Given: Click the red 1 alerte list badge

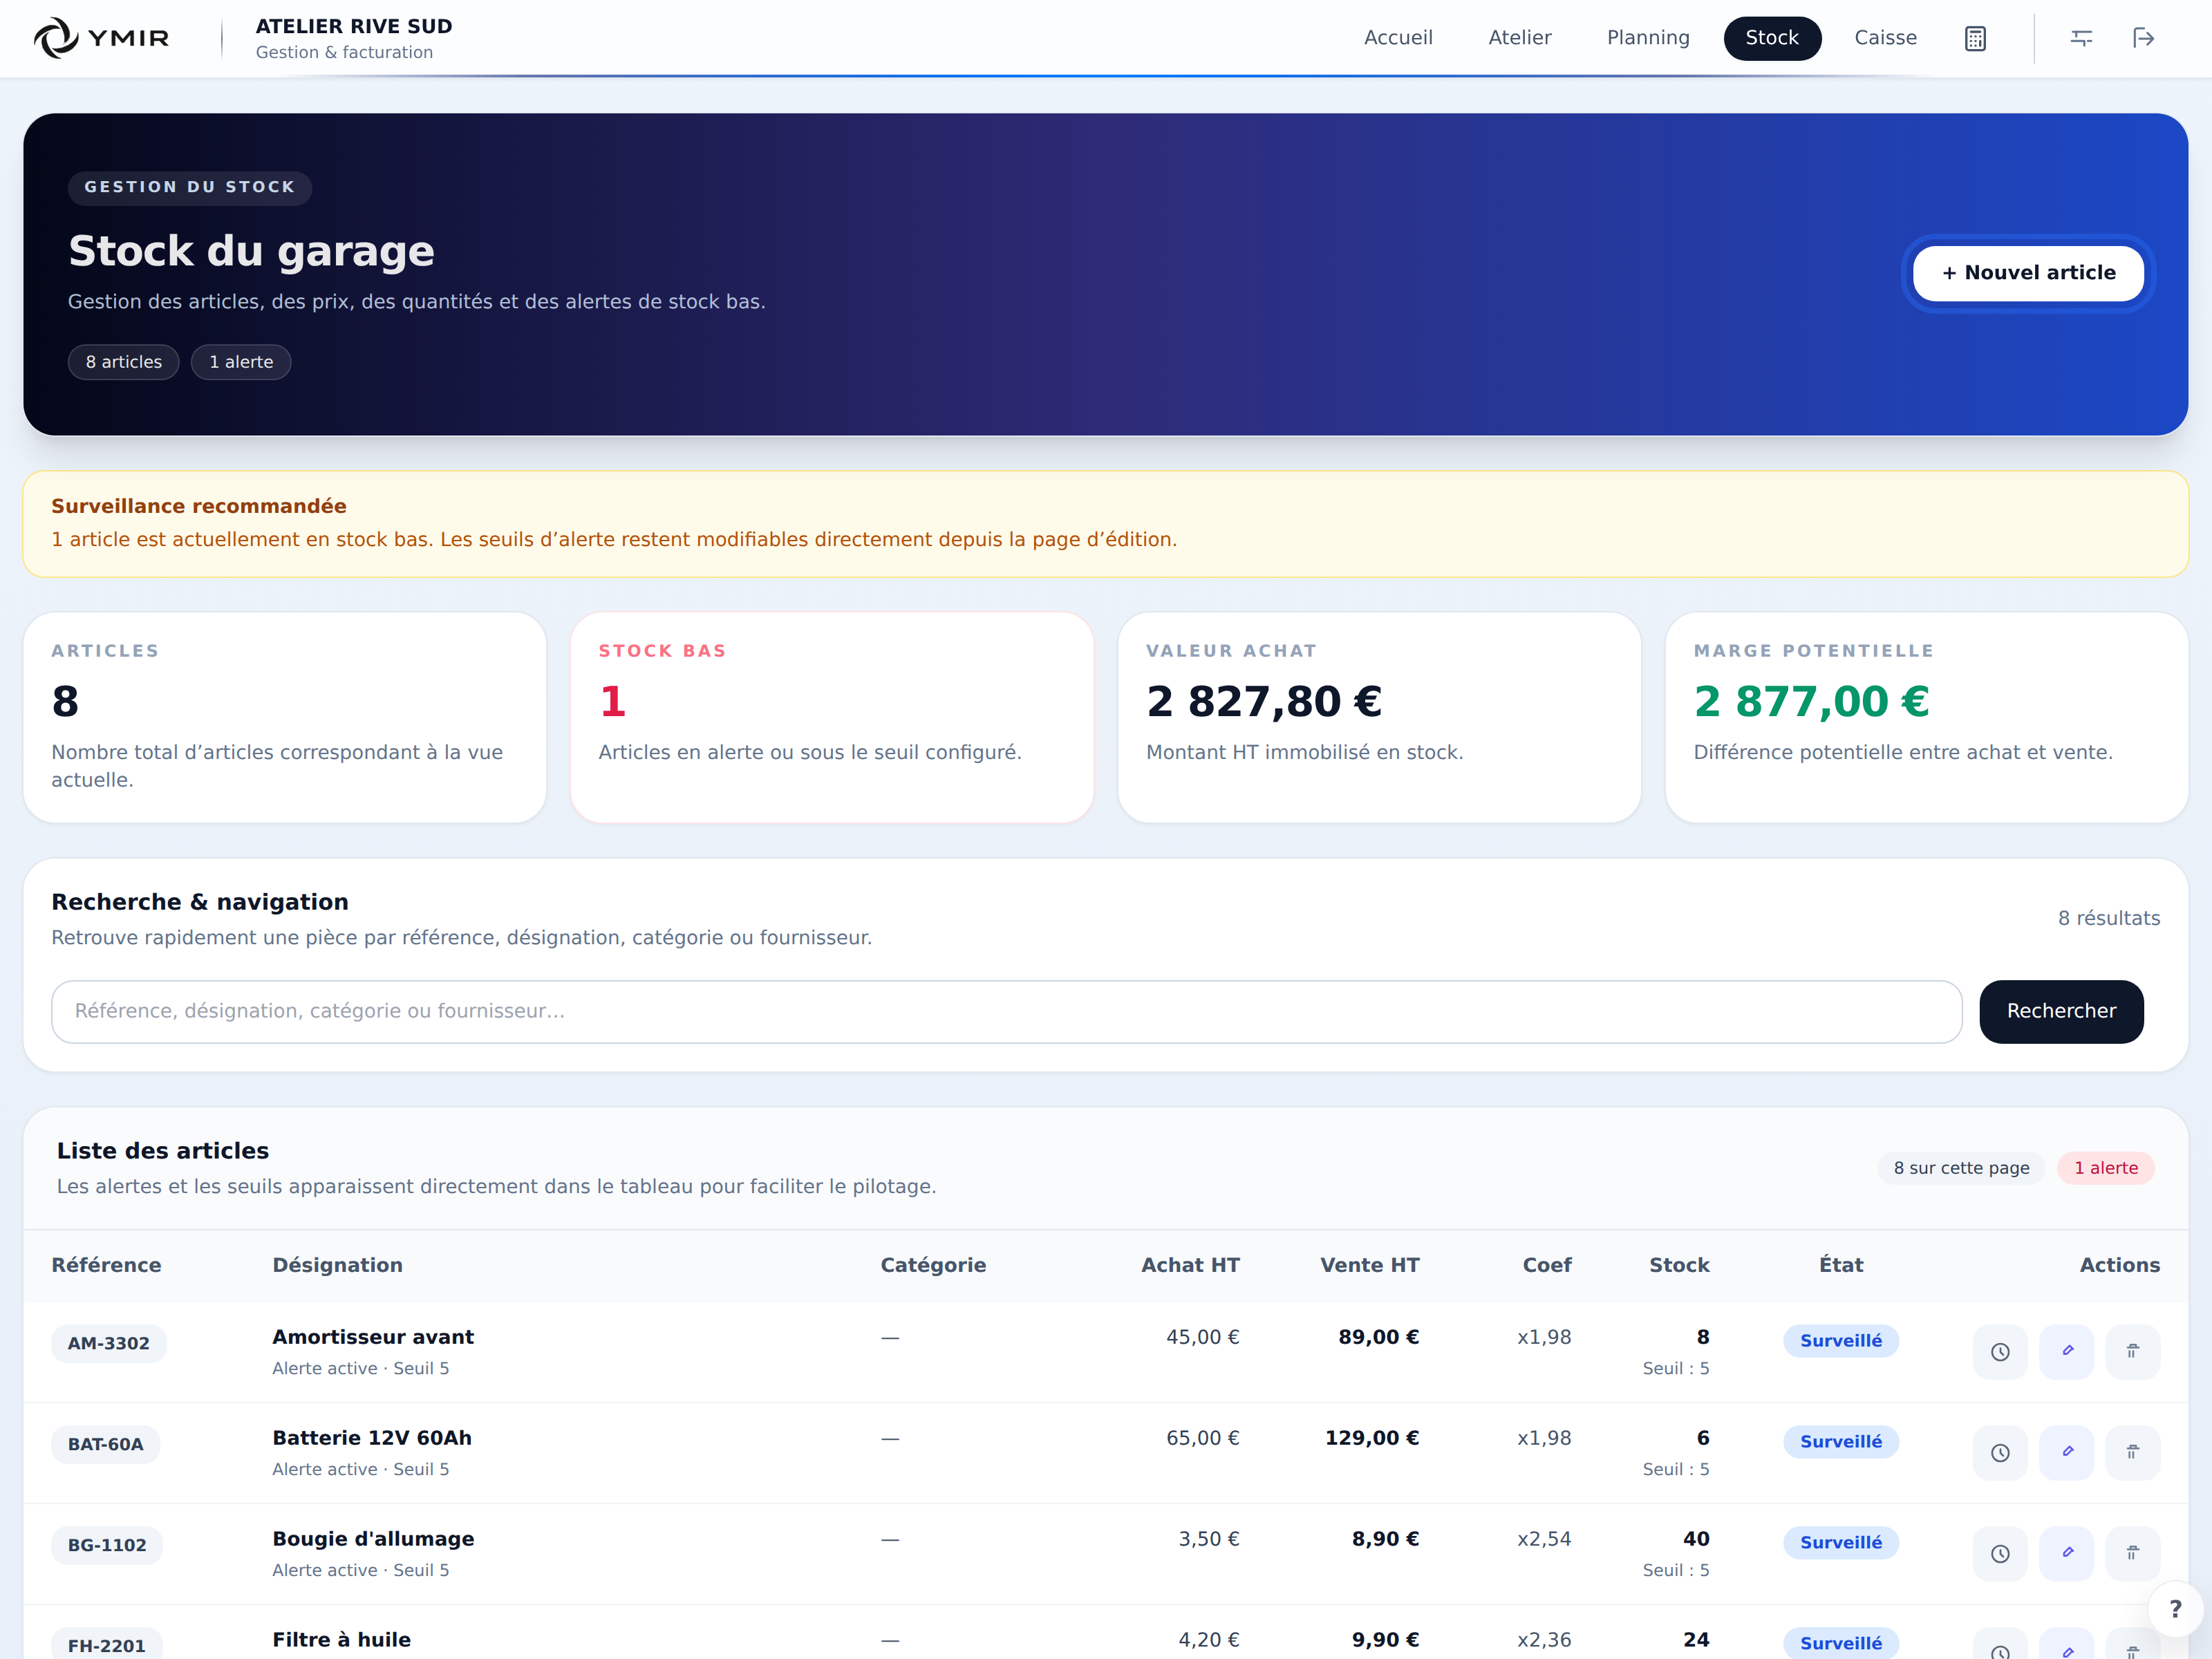Looking at the screenshot, I should [2105, 1168].
